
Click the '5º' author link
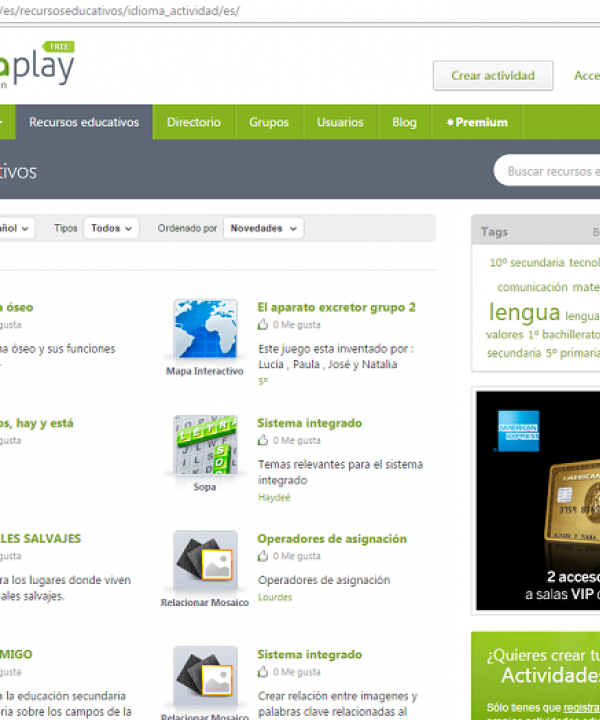coord(263,381)
